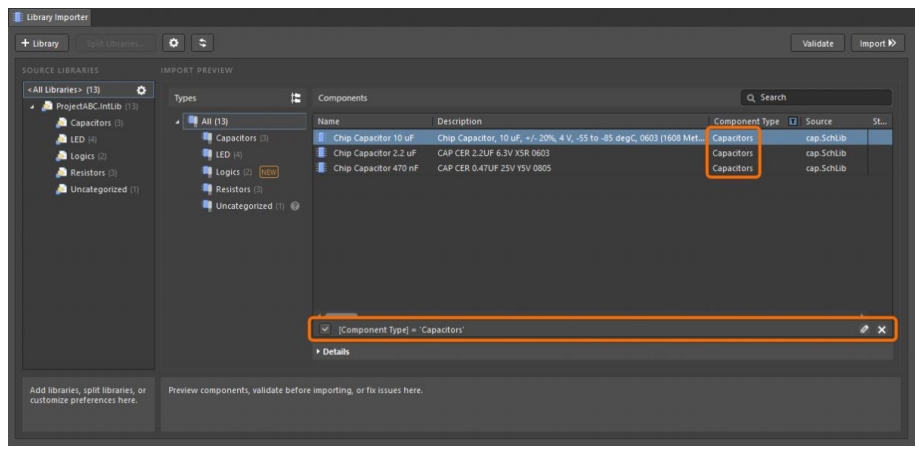
Task: Click the Split Libraries button
Action: click(115, 43)
